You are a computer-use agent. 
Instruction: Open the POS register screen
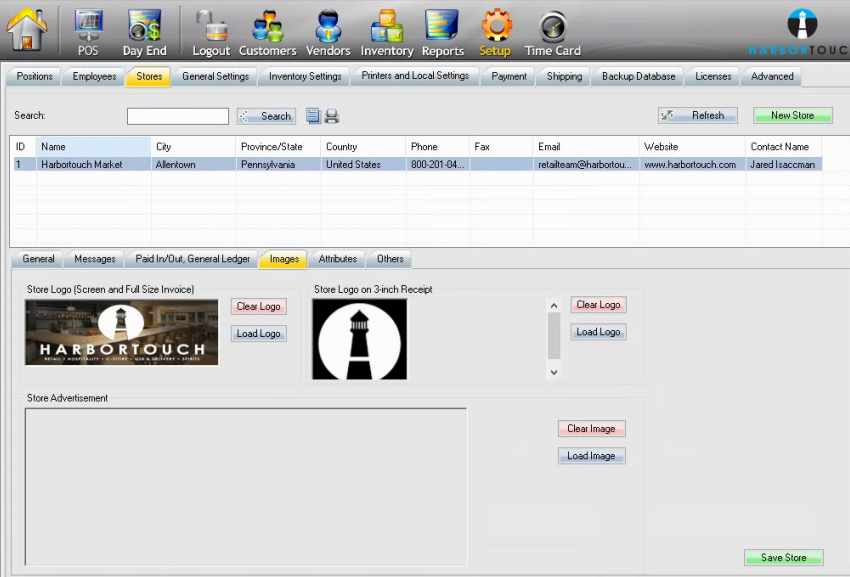[x=88, y=31]
